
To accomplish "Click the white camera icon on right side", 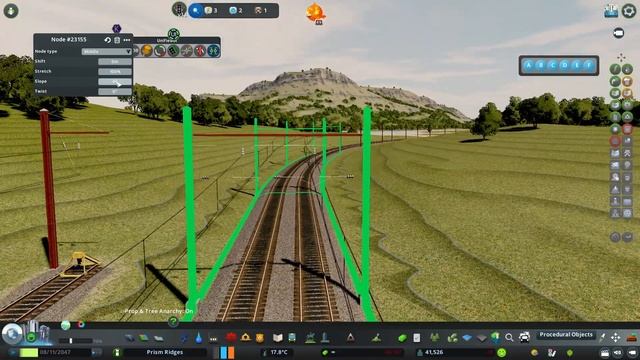I will pyautogui.click(x=619, y=33).
